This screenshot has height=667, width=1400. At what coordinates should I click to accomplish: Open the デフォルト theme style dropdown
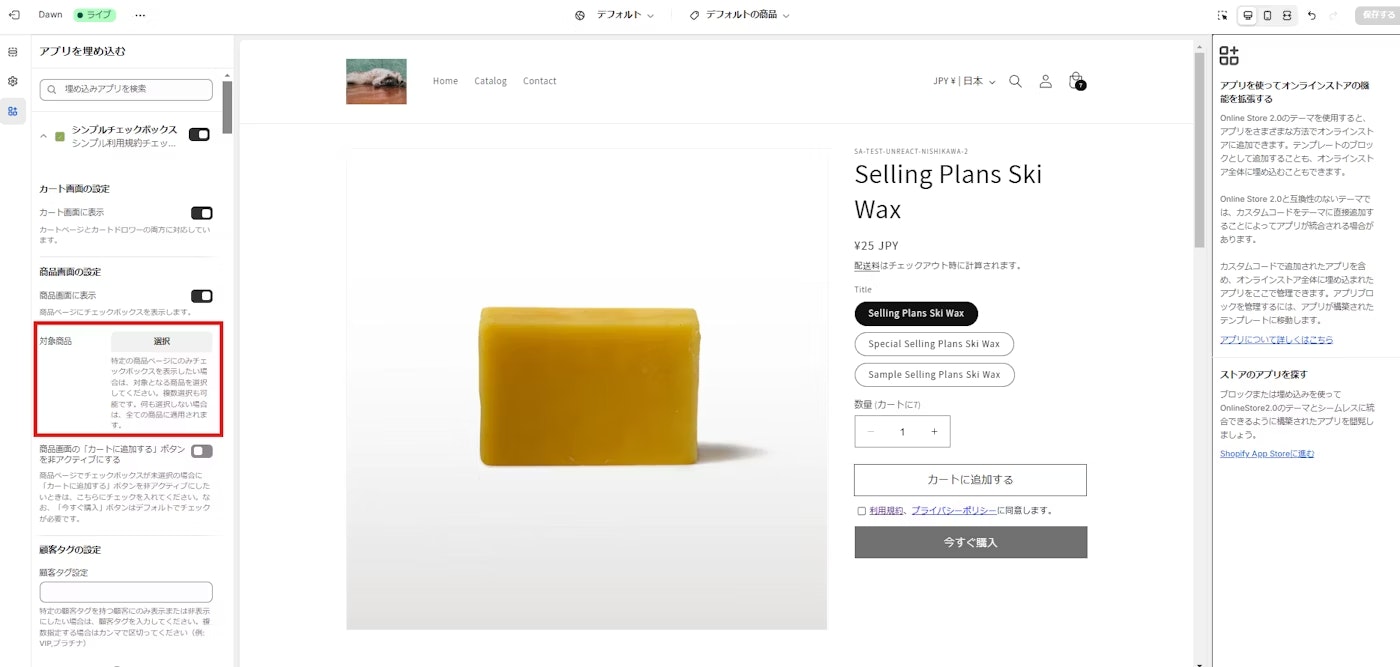(x=613, y=15)
